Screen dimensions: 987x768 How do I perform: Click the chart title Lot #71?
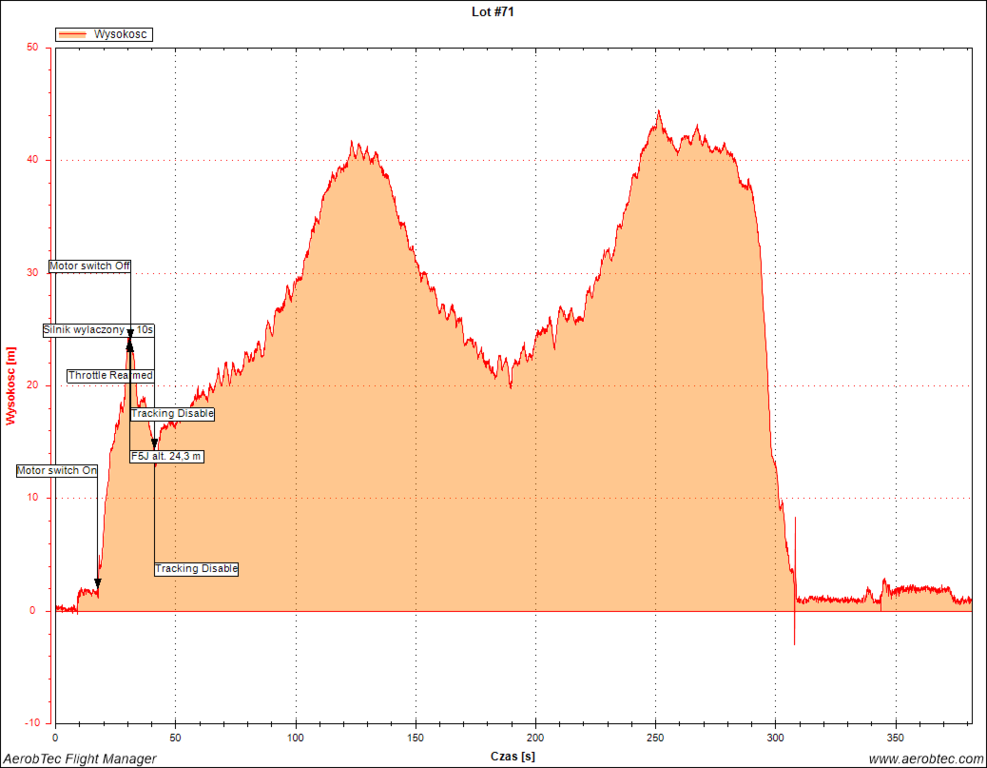pyautogui.click(x=493, y=12)
